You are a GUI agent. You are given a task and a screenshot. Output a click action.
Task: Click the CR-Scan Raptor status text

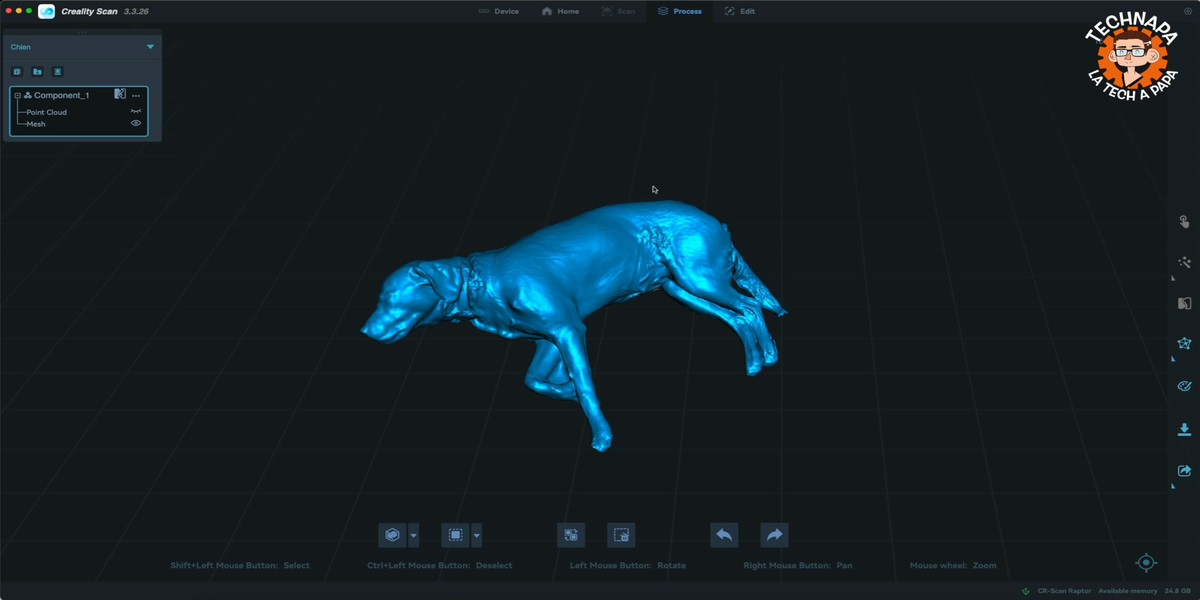pos(1064,591)
